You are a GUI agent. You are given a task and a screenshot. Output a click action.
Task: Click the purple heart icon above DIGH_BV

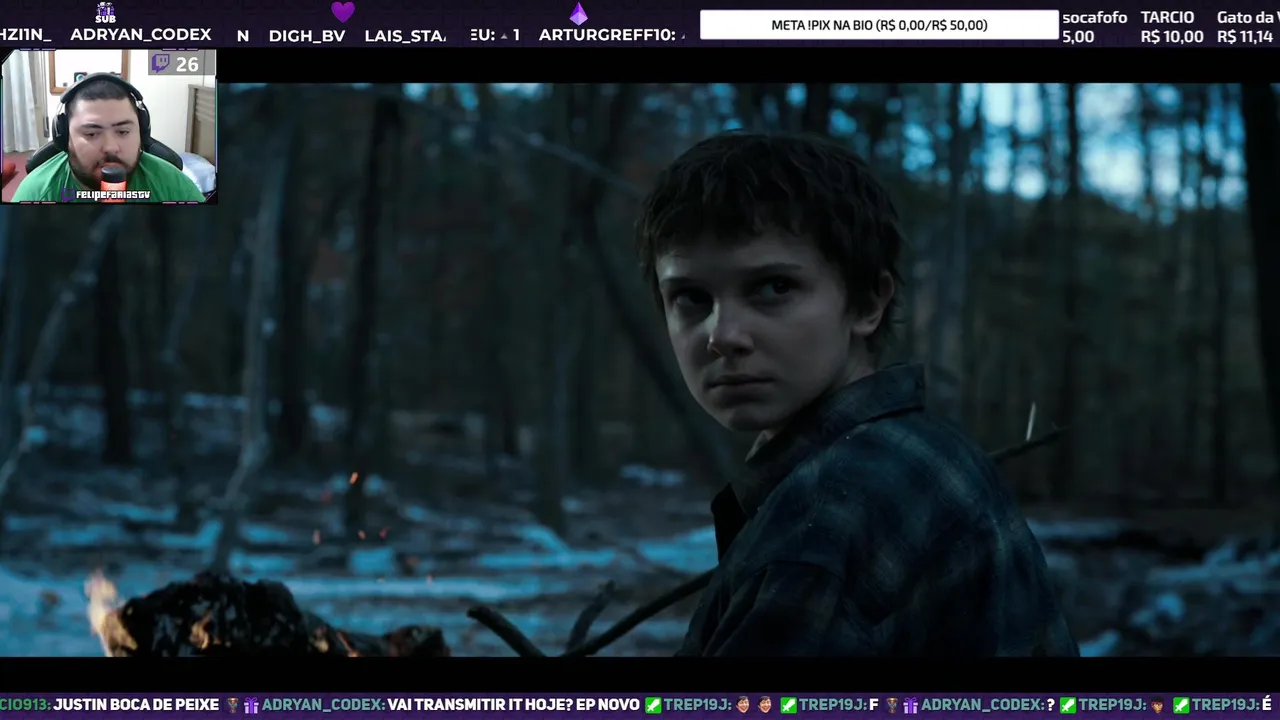tap(343, 12)
